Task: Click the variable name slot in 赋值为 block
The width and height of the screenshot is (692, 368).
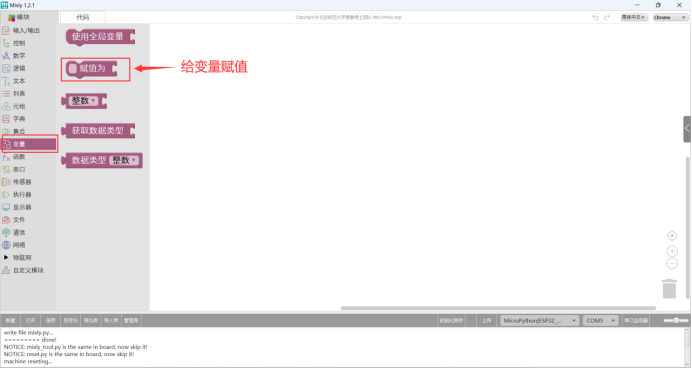Action: [x=73, y=69]
